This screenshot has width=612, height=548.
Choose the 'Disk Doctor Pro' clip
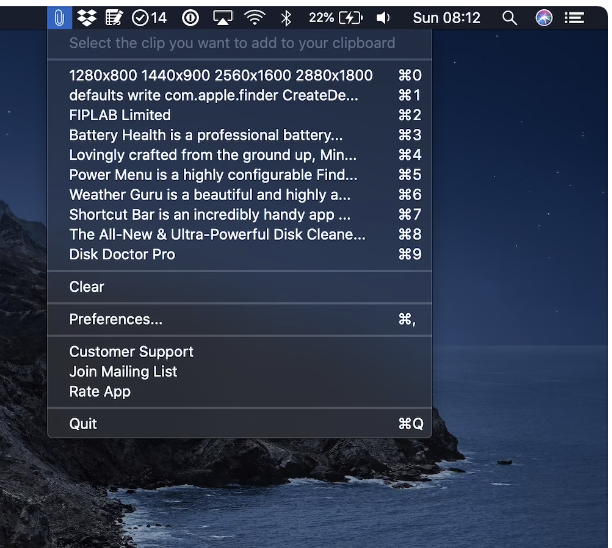pyautogui.click(x=239, y=254)
